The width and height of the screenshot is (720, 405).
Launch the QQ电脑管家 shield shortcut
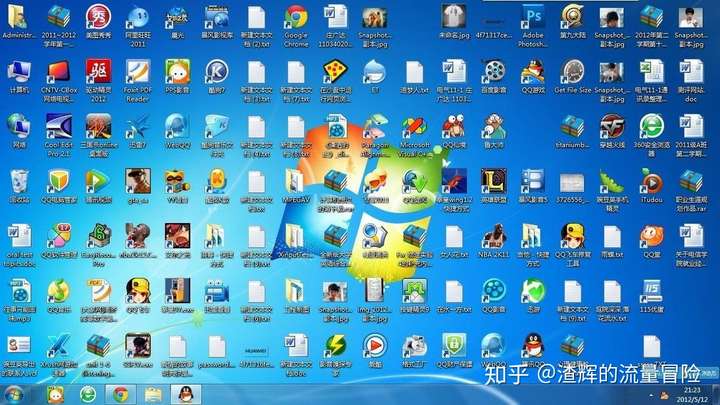[59, 182]
